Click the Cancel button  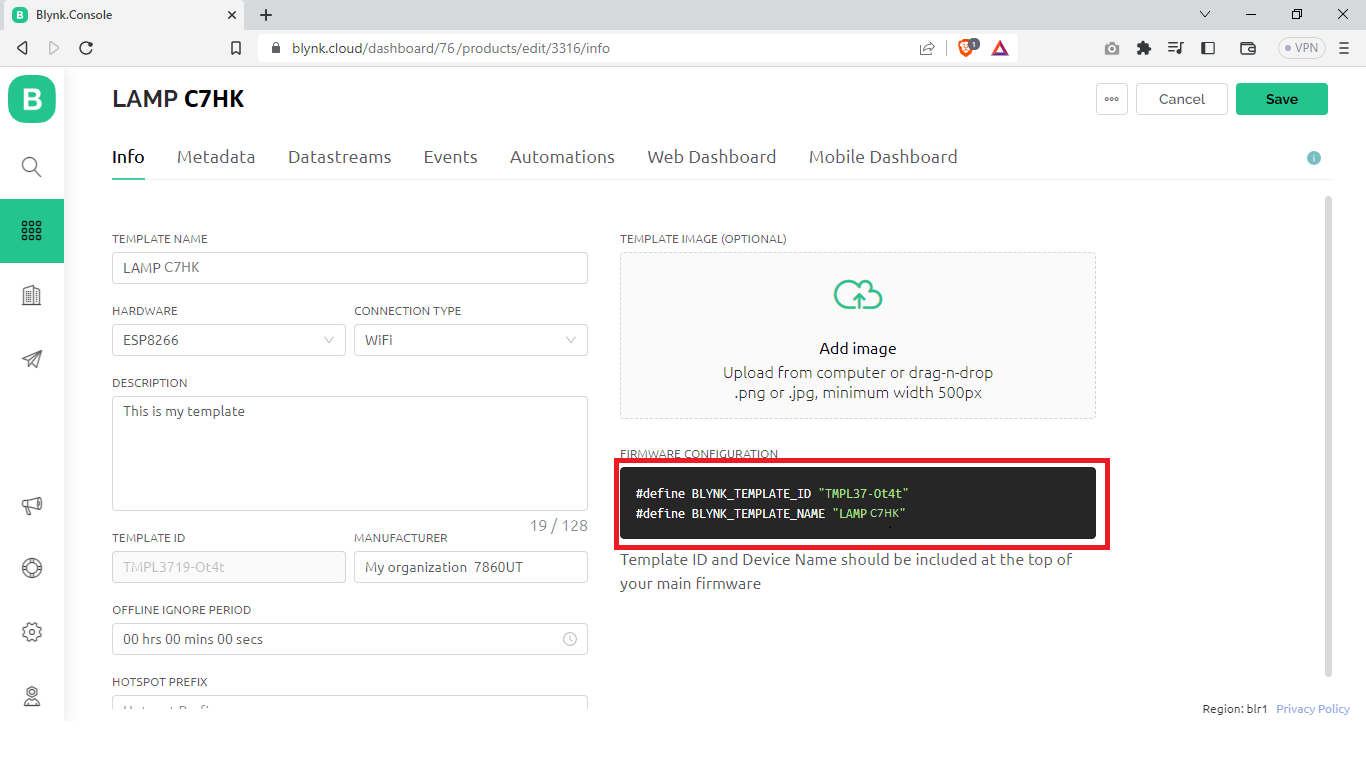1181,99
